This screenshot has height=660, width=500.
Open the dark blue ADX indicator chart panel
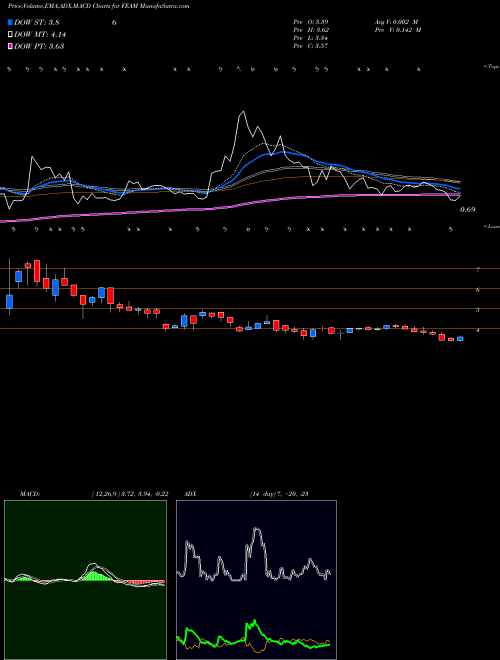(x=256, y=580)
